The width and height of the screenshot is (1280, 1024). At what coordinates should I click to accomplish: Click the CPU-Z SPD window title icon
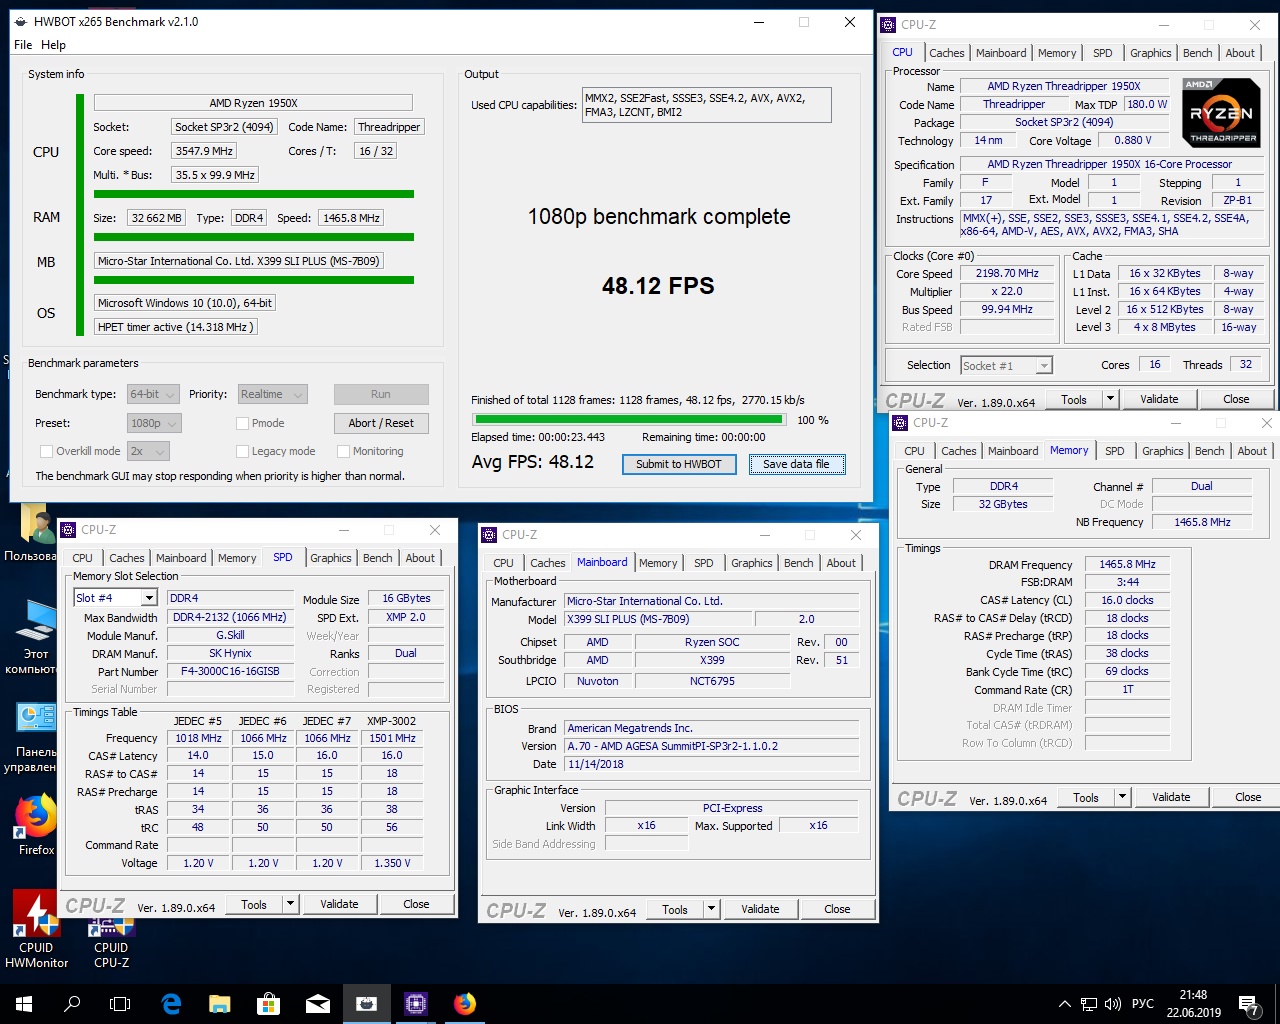point(69,530)
